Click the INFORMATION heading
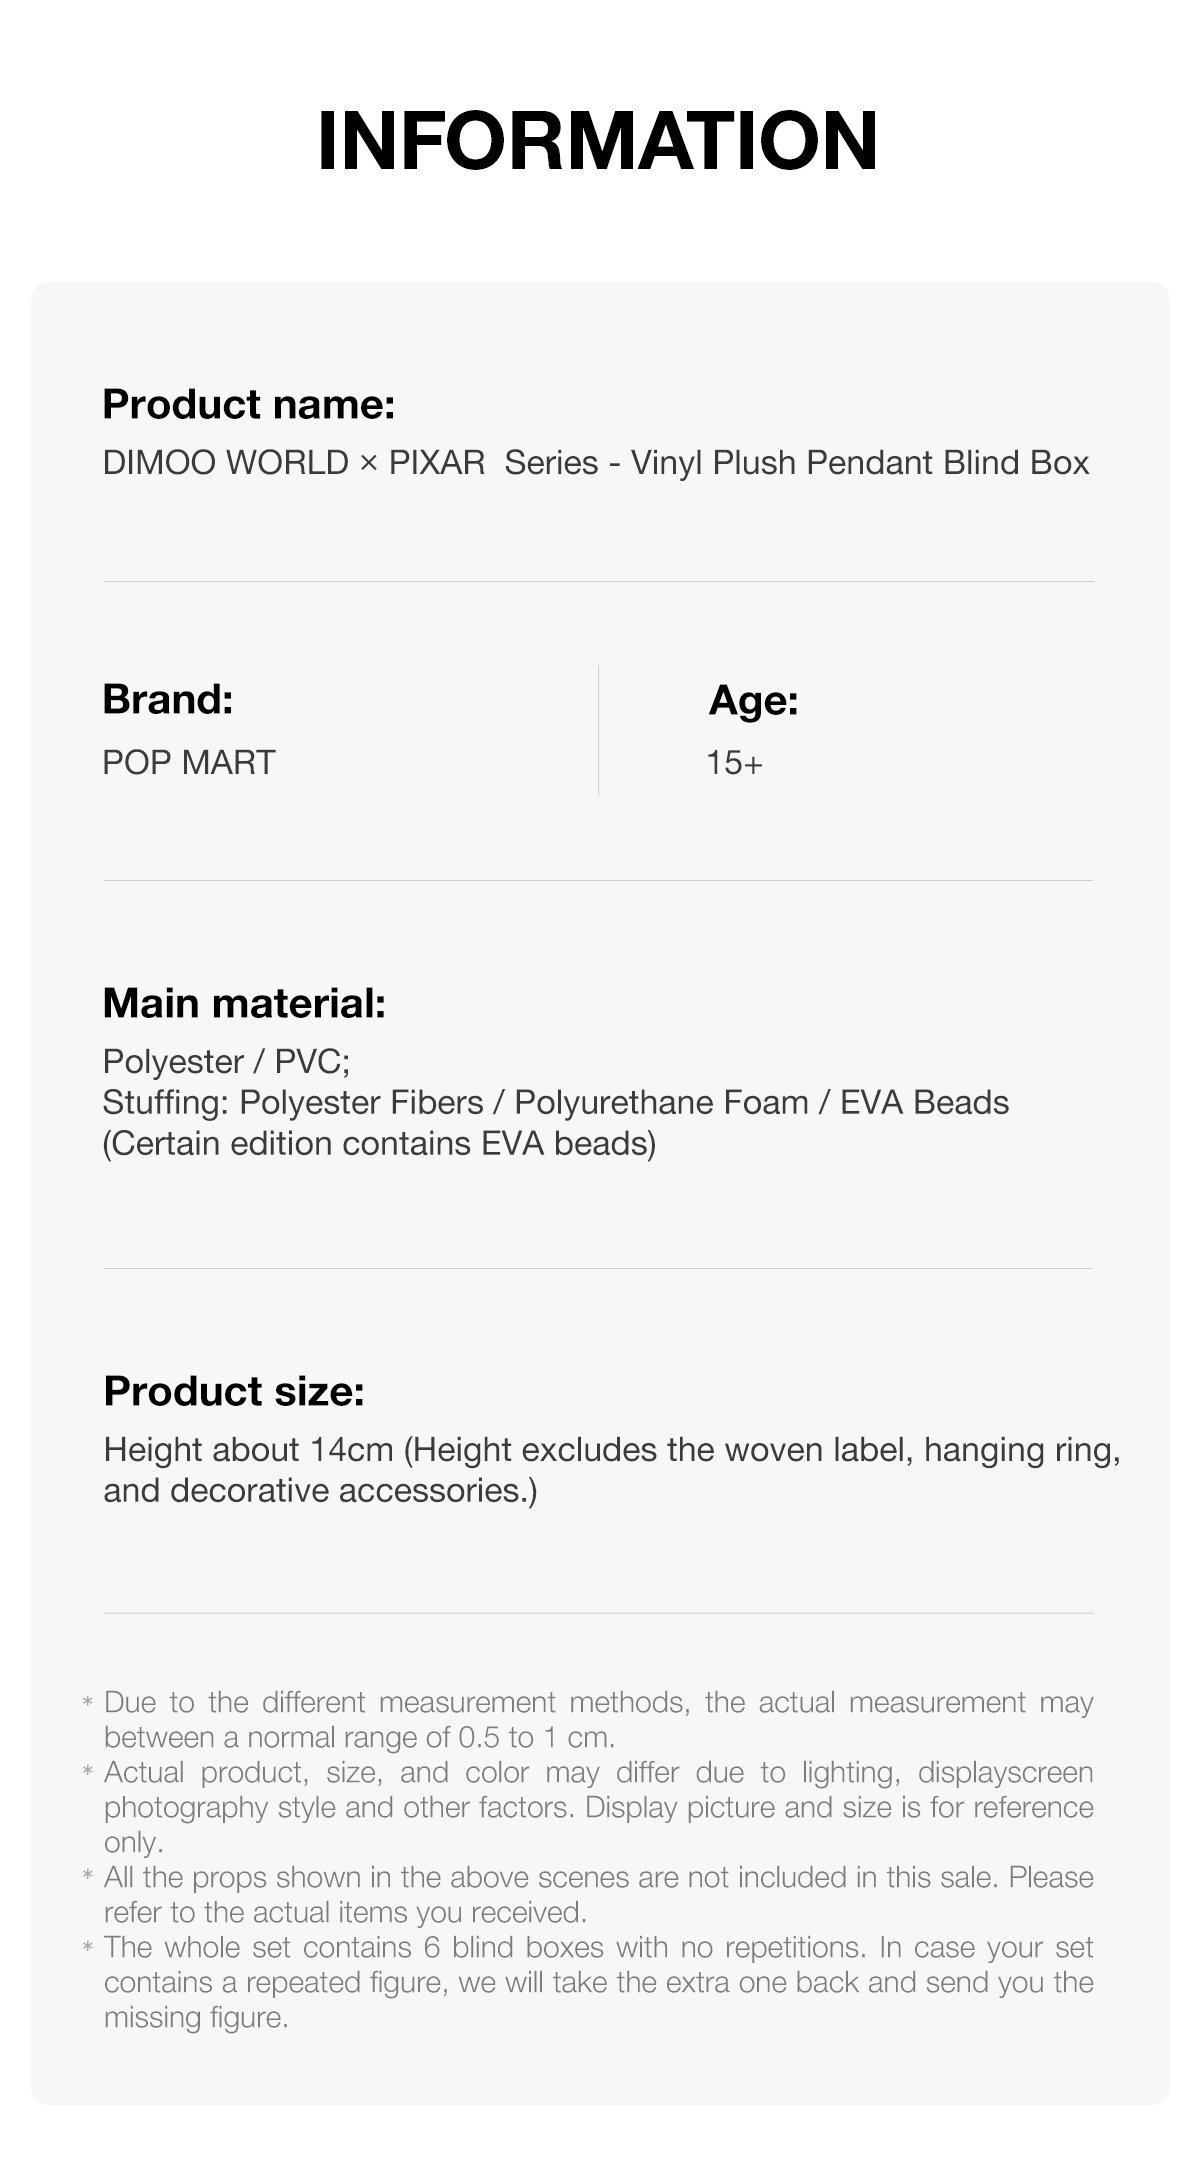This screenshot has width=1200, height=2157. 598,140
